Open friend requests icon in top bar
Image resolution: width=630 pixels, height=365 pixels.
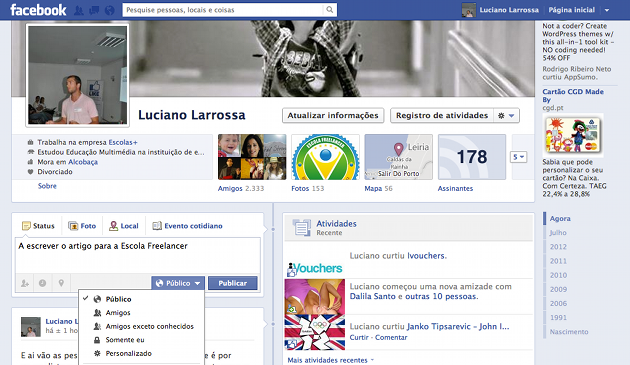coord(79,10)
